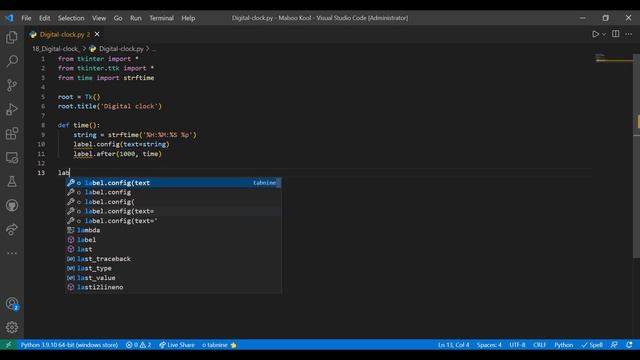Screen dimensions: 640x360
Task: Choose the label.config(text= suggestion
Action: tap(173, 211)
